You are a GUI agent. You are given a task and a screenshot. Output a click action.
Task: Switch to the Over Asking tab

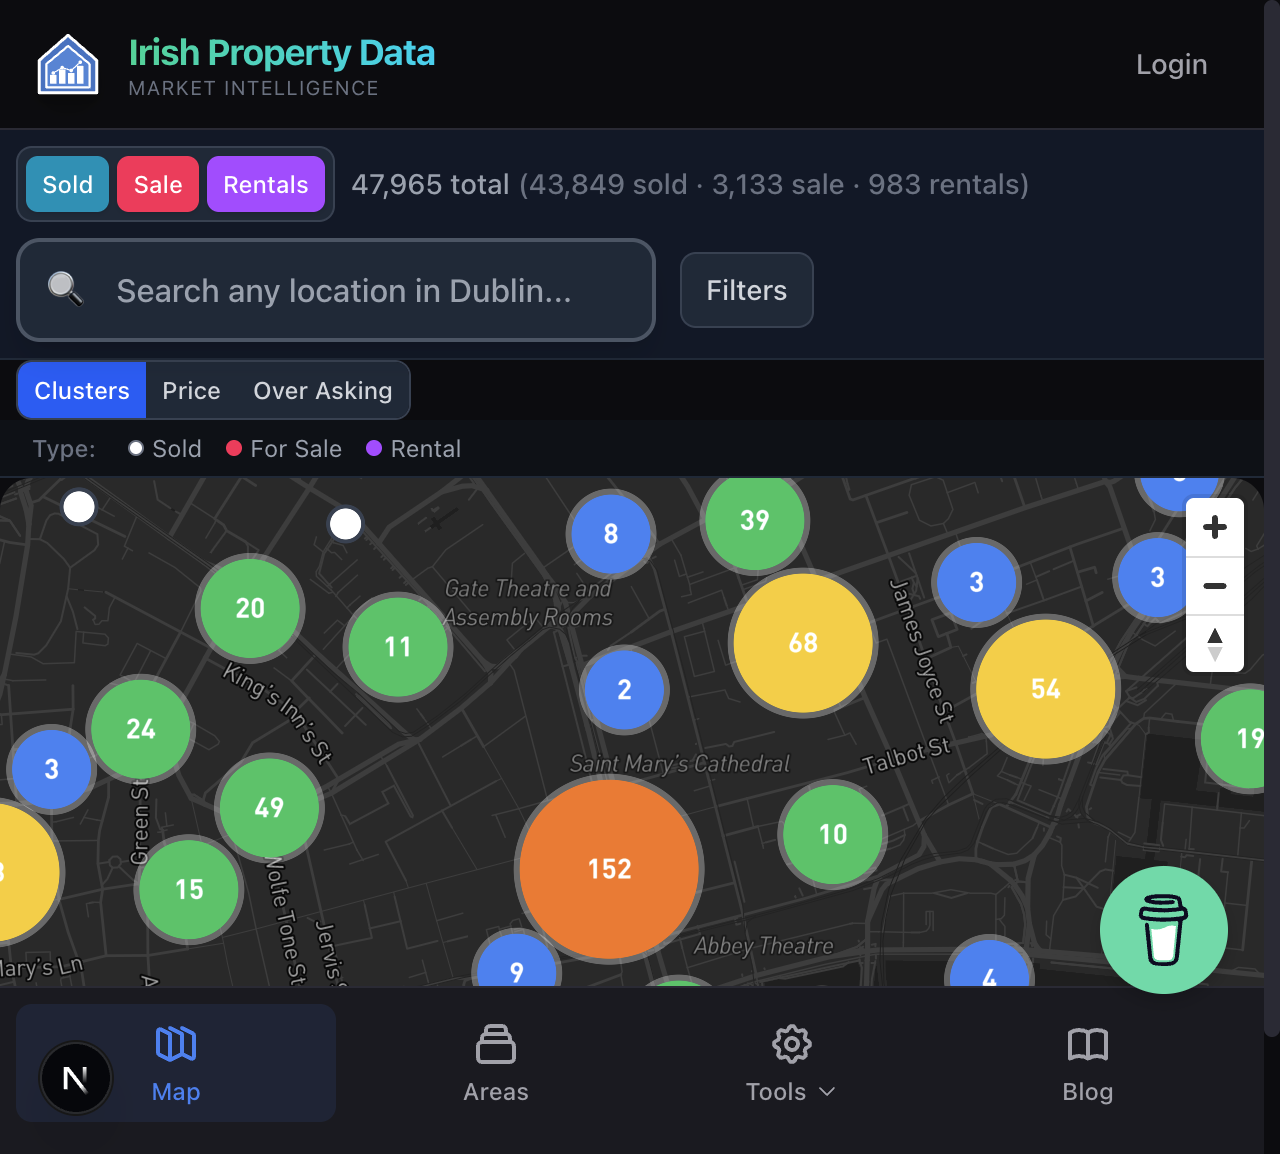tap(322, 390)
